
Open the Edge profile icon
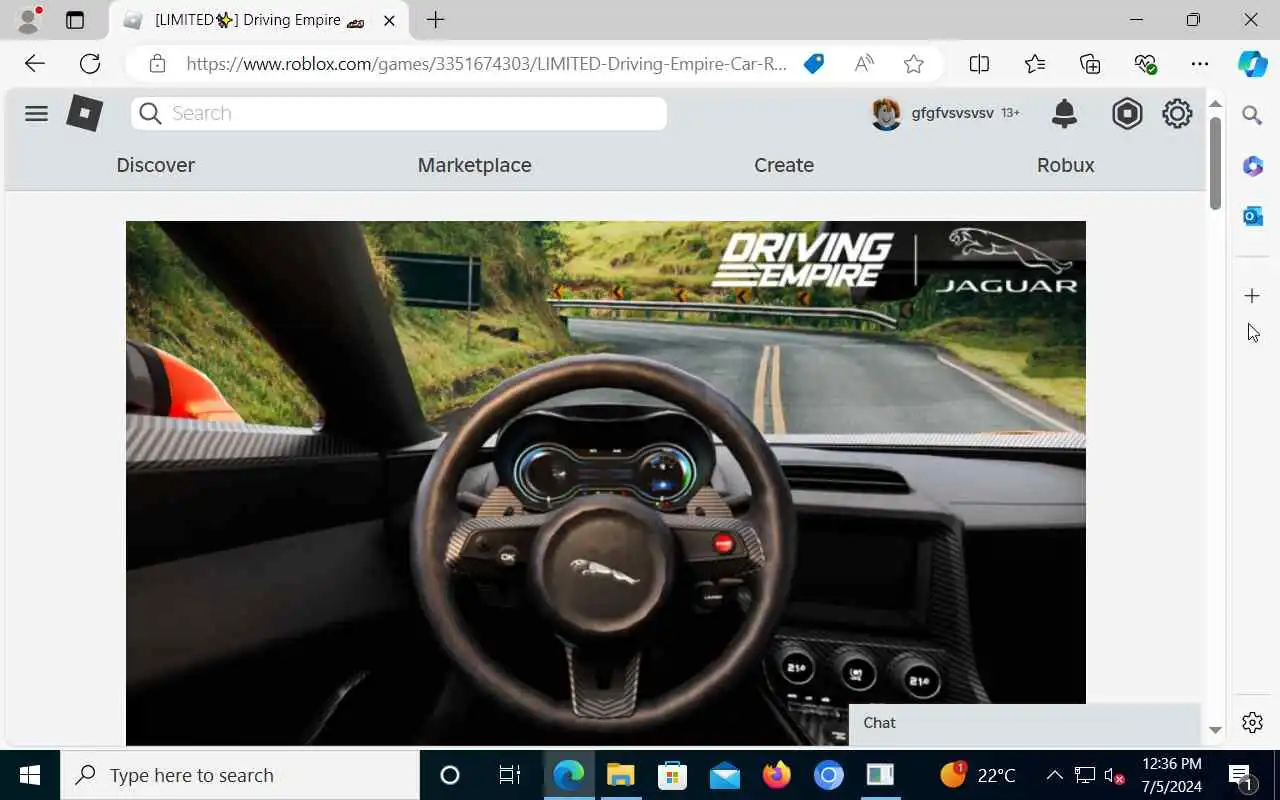[30, 19]
